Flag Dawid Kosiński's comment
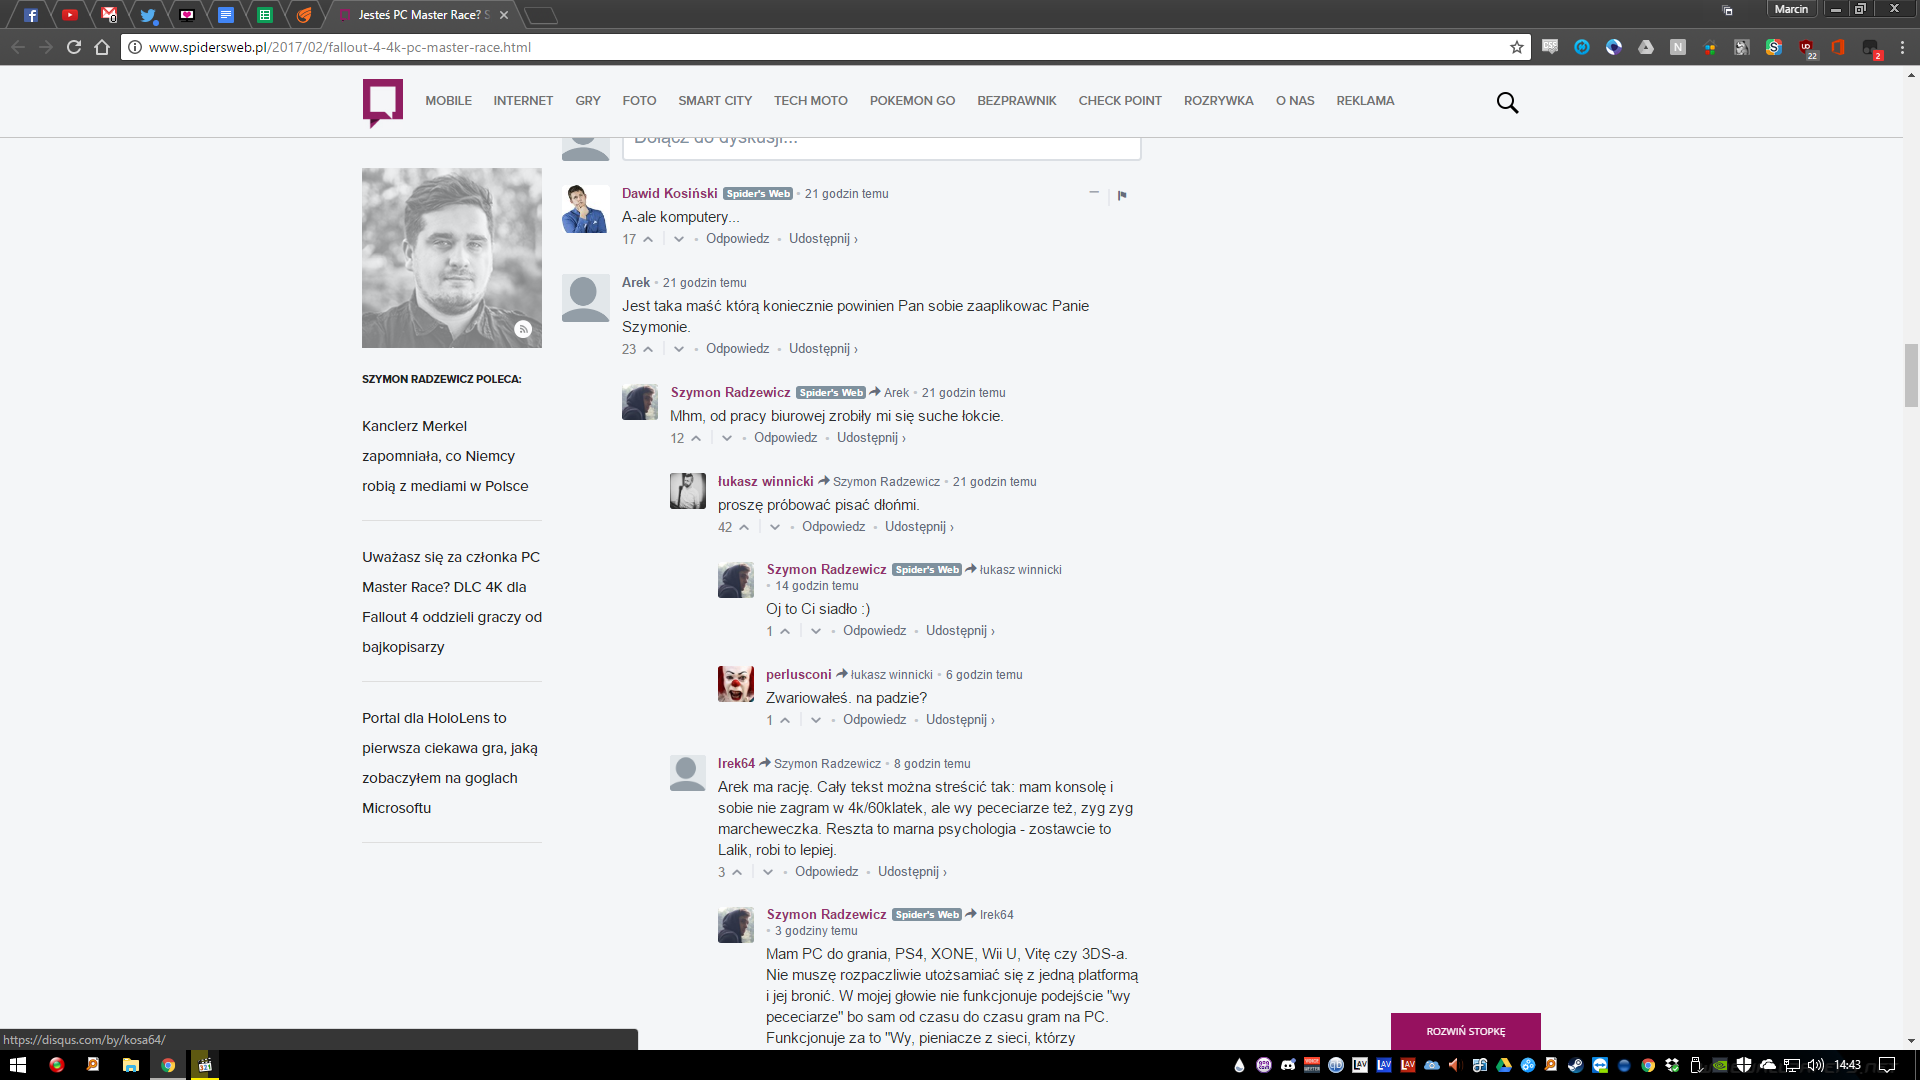Image resolution: width=1920 pixels, height=1080 pixels. pyautogui.click(x=1122, y=195)
